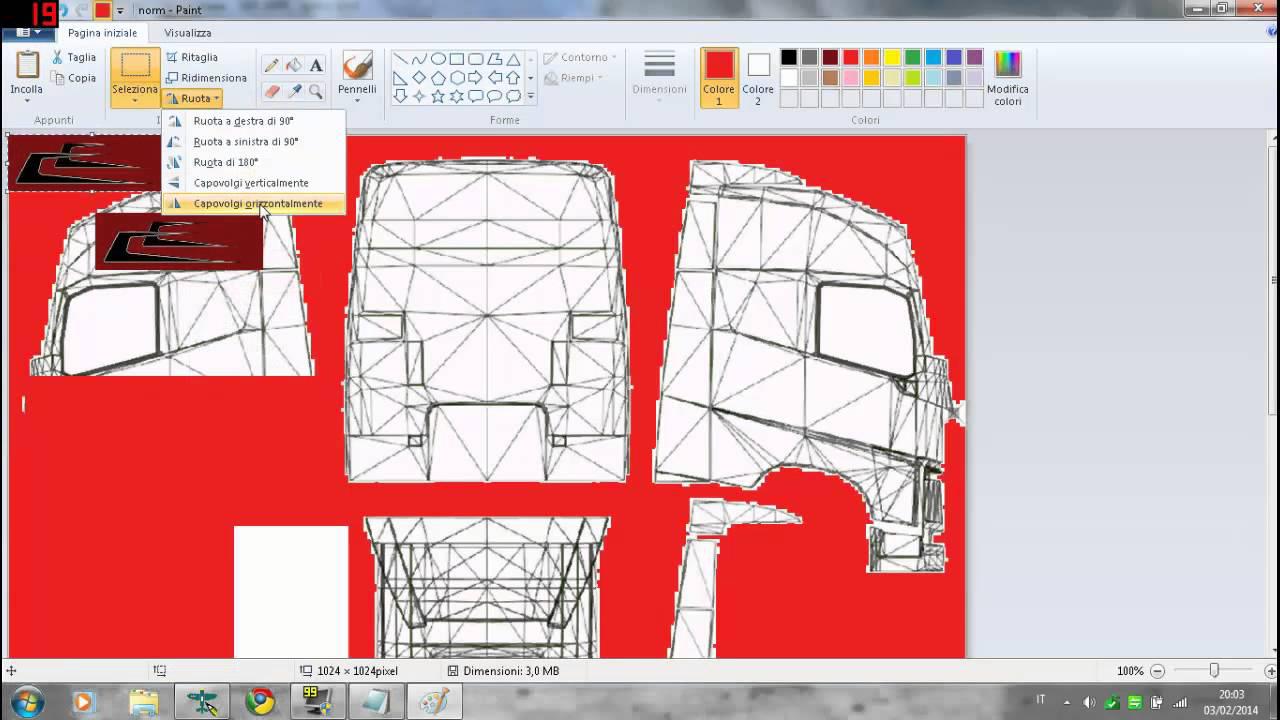Select Ruota a destra di 90°
Image resolution: width=1280 pixels, height=720 pixels.
[243, 121]
